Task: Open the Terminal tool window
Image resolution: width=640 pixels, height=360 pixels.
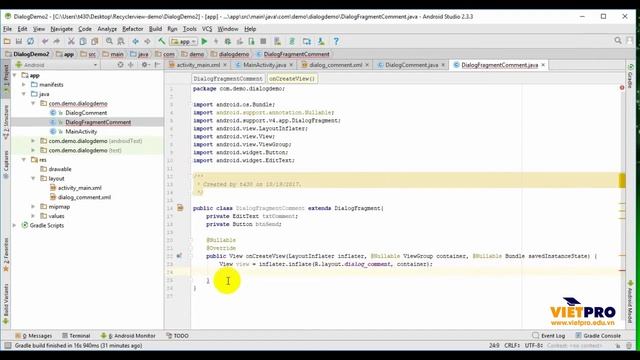Action: 76,336
